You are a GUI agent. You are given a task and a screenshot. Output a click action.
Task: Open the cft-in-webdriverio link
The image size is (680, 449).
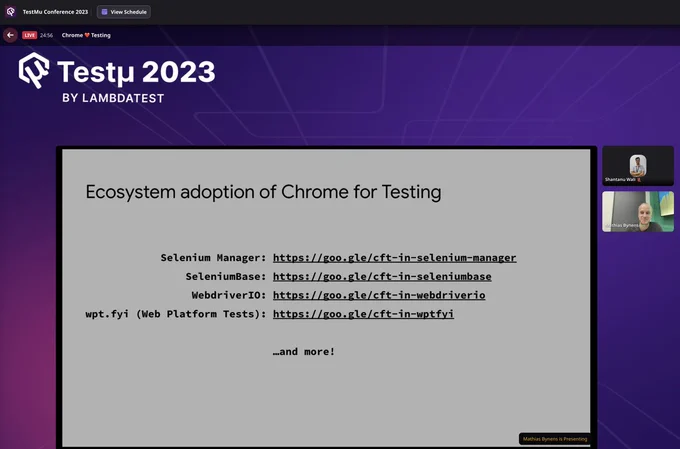tap(379, 295)
